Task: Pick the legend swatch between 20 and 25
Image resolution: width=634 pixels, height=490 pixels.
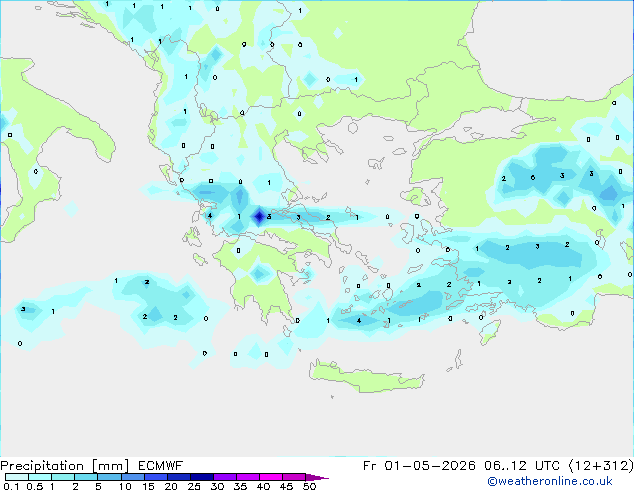Action: coord(178,477)
